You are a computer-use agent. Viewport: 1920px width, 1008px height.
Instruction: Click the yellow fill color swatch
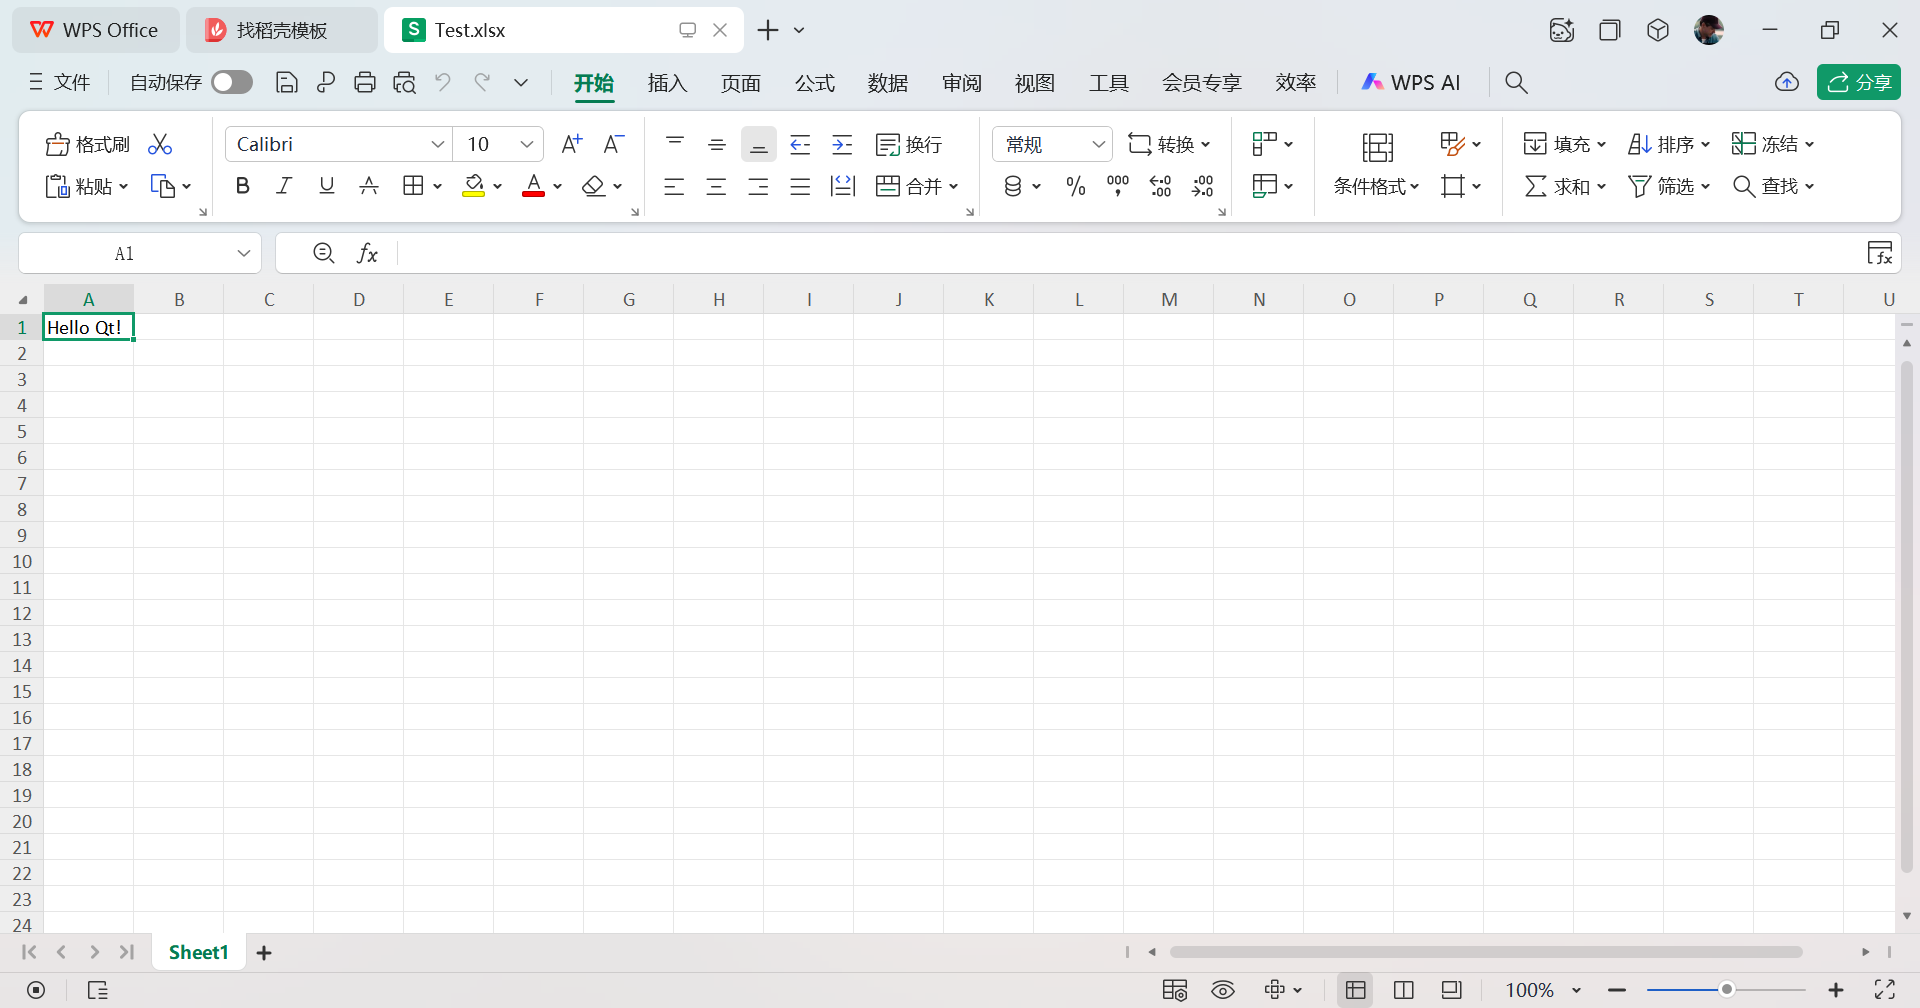point(474,186)
